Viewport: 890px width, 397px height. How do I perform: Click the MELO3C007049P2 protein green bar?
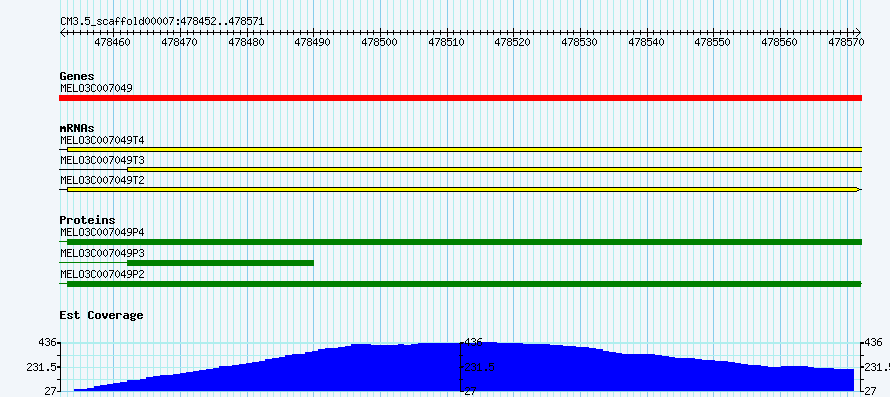pyautogui.click(x=463, y=283)
